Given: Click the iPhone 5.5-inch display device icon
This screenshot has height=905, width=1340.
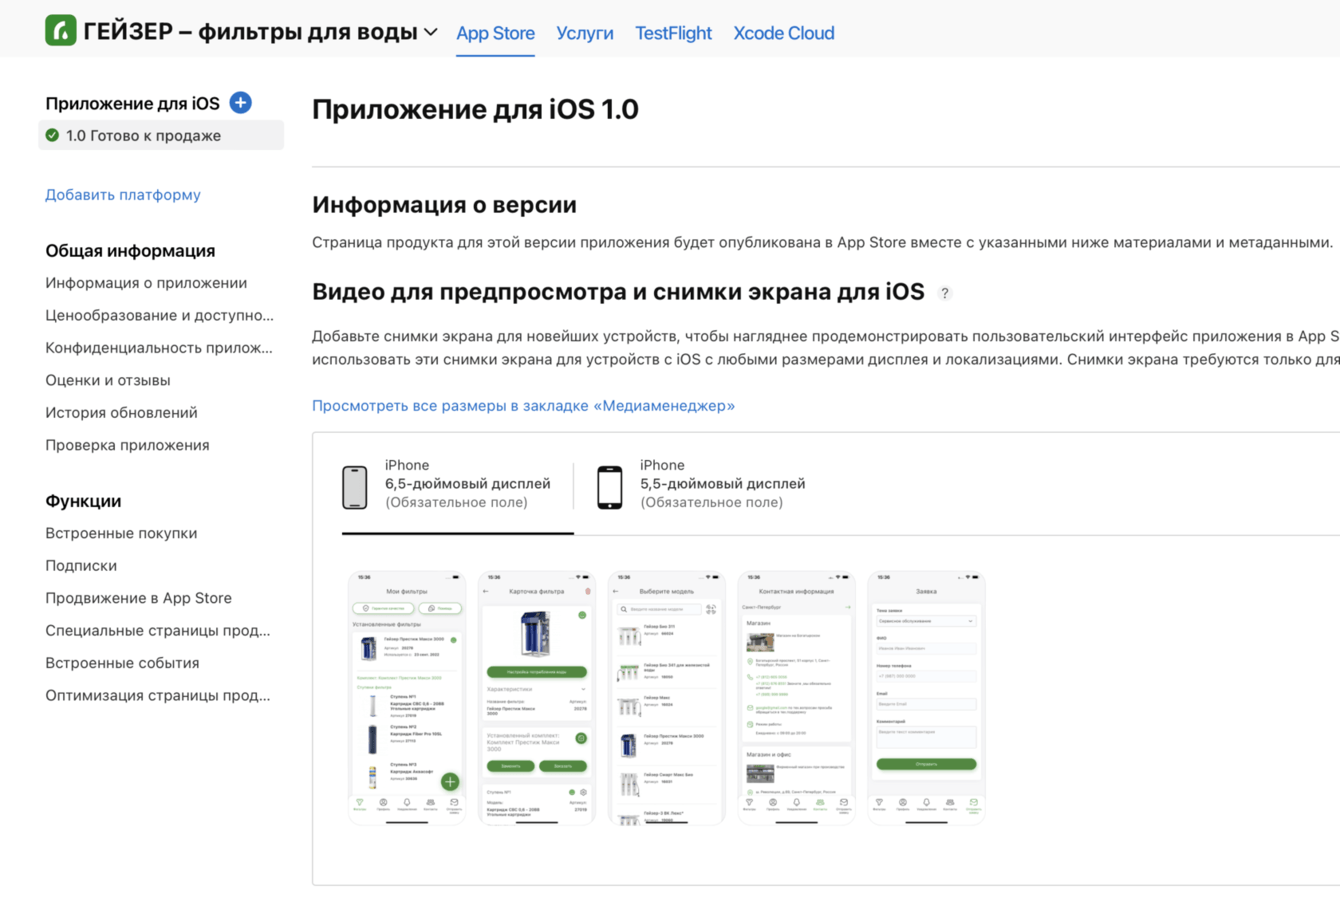Looking at the screenshot, I should click(609, 487).
